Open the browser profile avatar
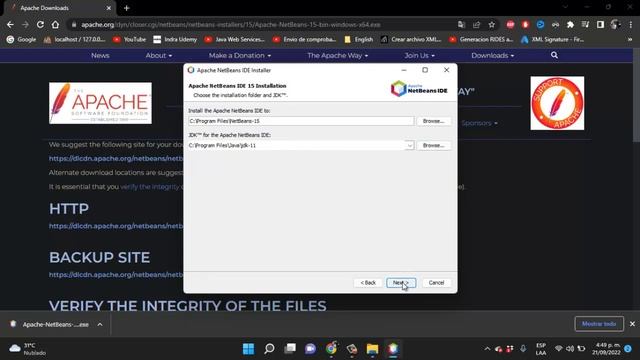640x360 pixels. [616, 24]
